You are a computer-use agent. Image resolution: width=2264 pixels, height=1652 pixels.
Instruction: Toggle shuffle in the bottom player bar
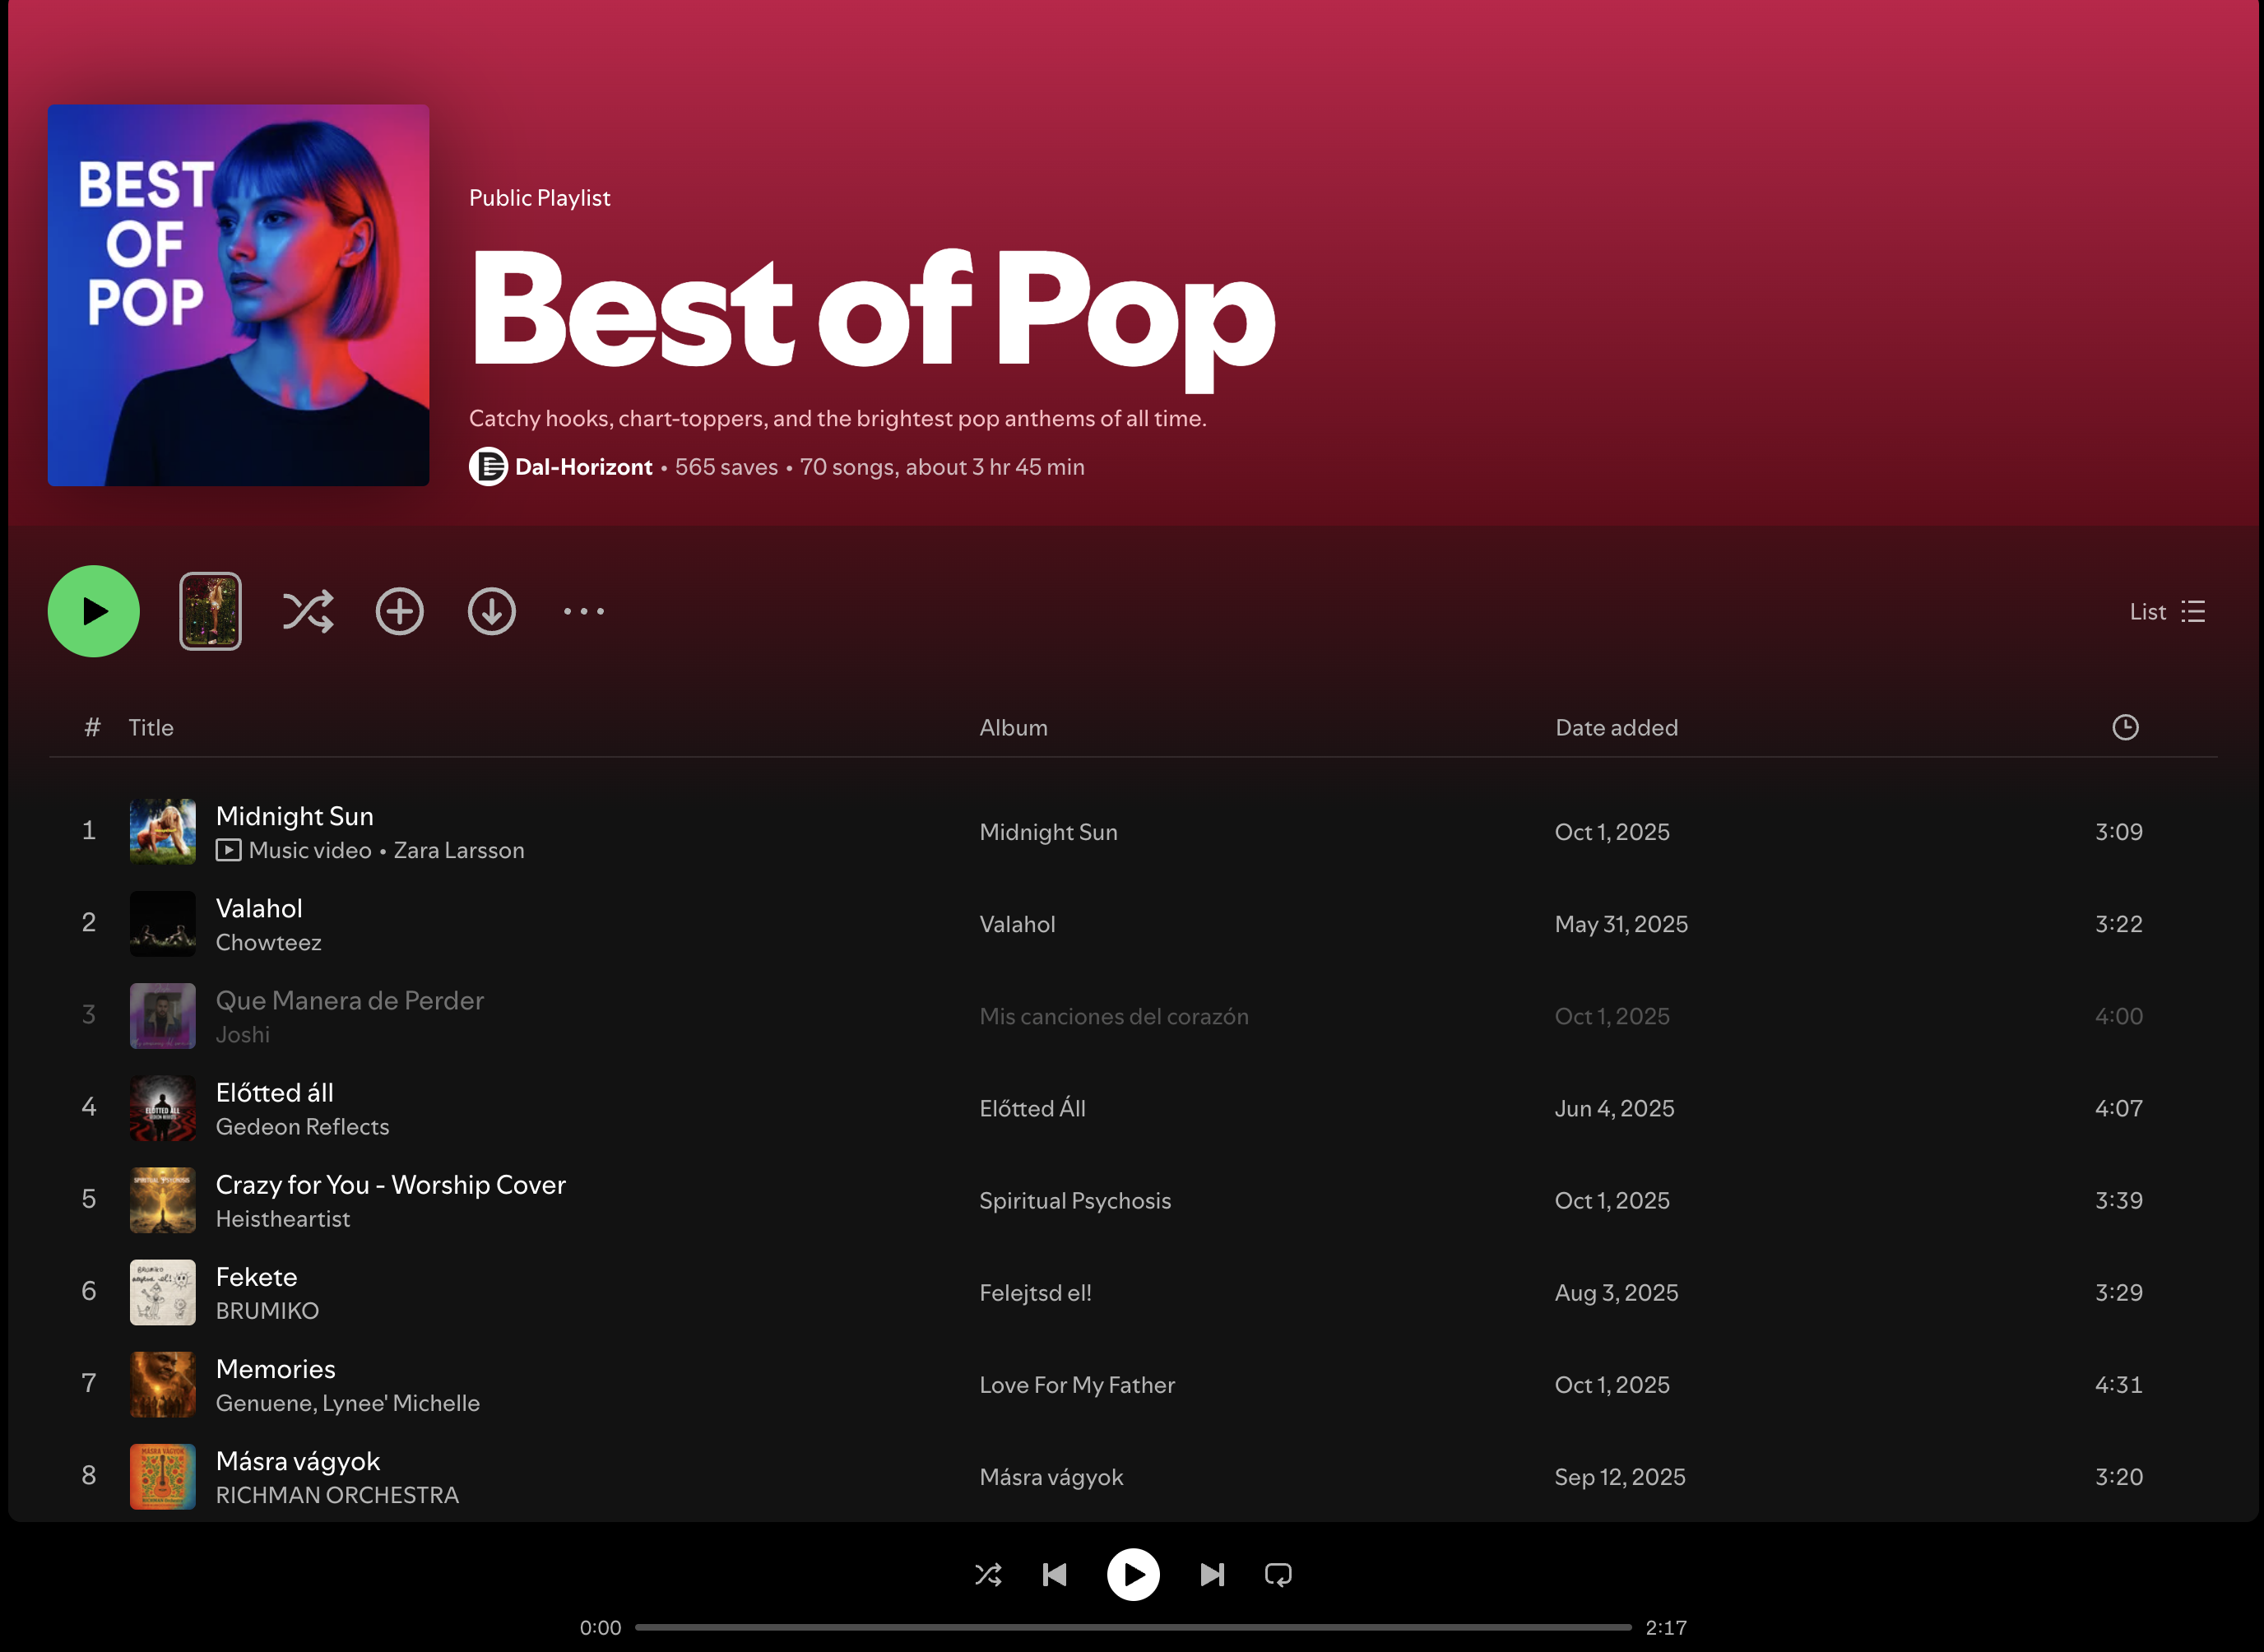[988, 1575]
